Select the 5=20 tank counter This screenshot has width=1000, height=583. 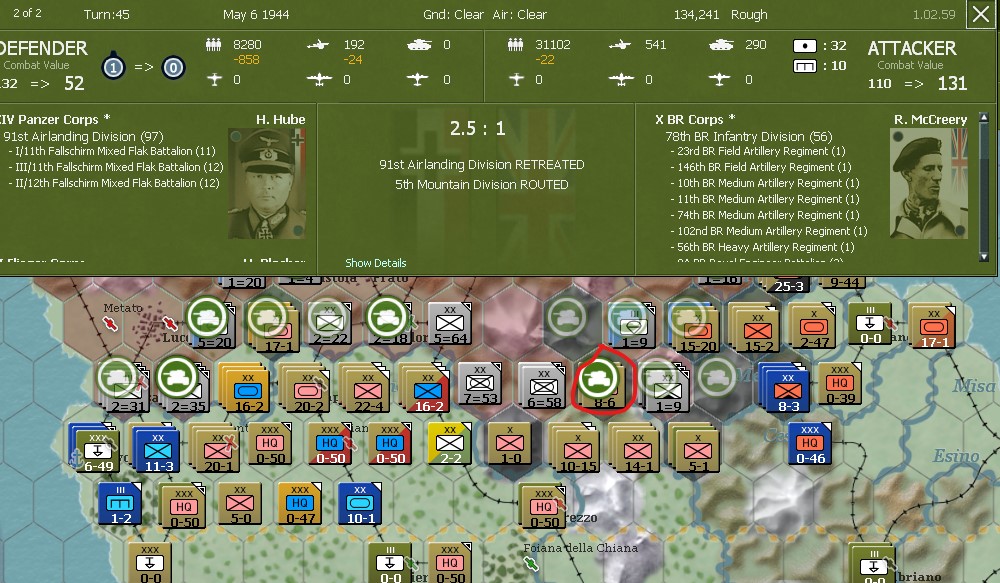[x=210, y=325]
